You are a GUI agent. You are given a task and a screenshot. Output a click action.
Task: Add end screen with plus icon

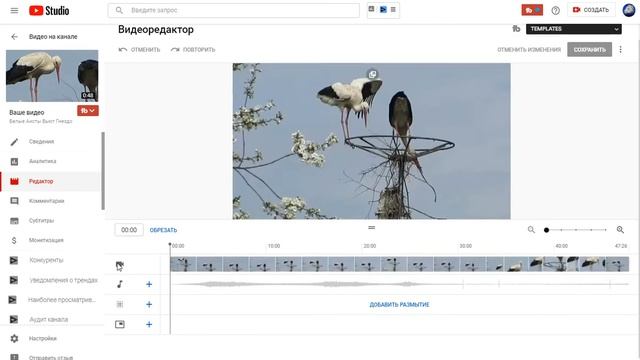[149, 324]
